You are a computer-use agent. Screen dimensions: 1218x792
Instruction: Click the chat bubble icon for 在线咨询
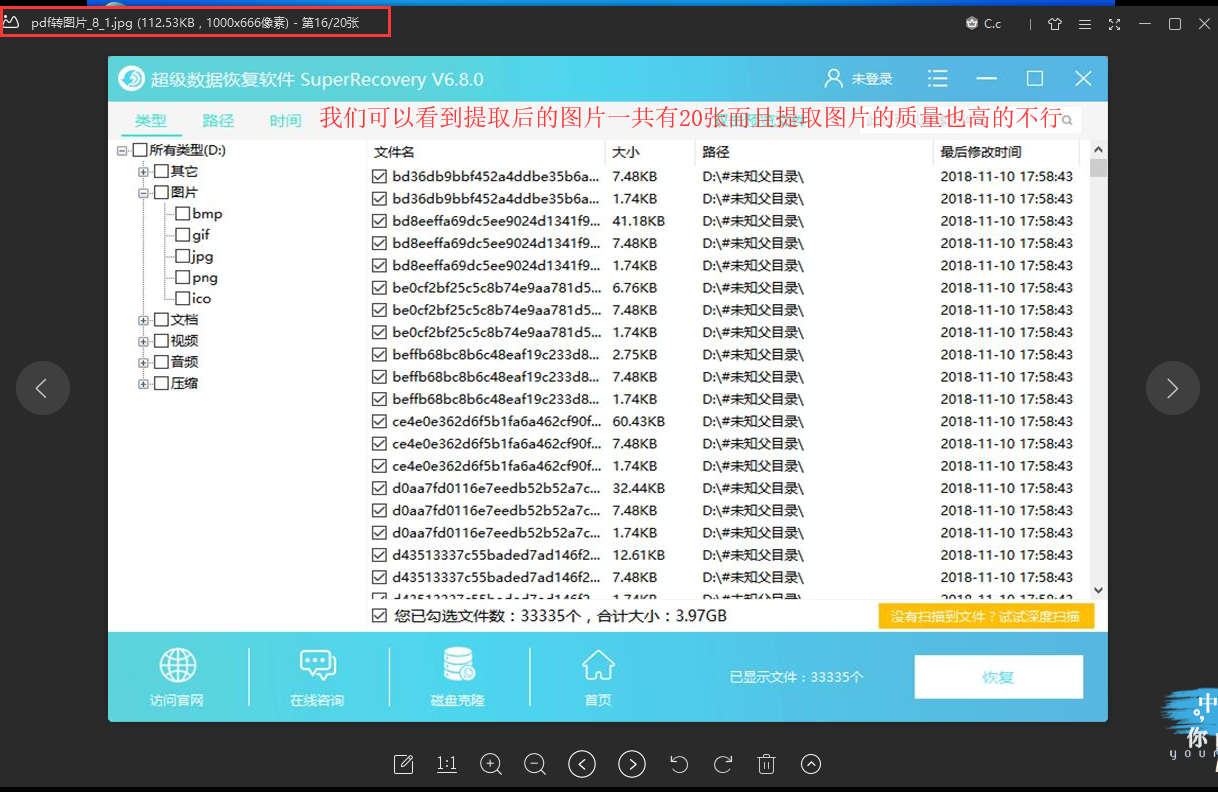(x=318, y=665)
